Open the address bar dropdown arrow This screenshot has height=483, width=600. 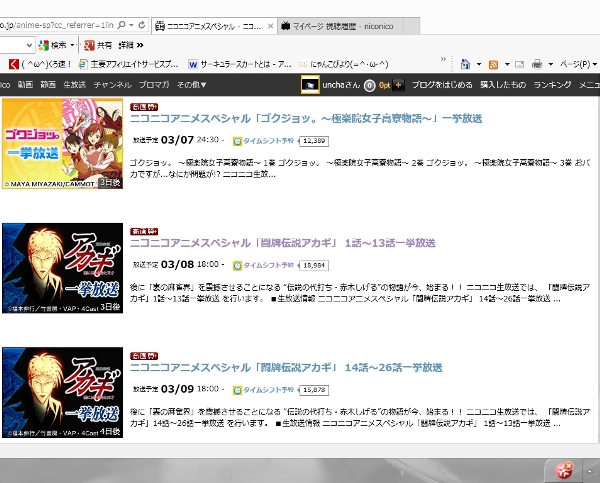131,25
